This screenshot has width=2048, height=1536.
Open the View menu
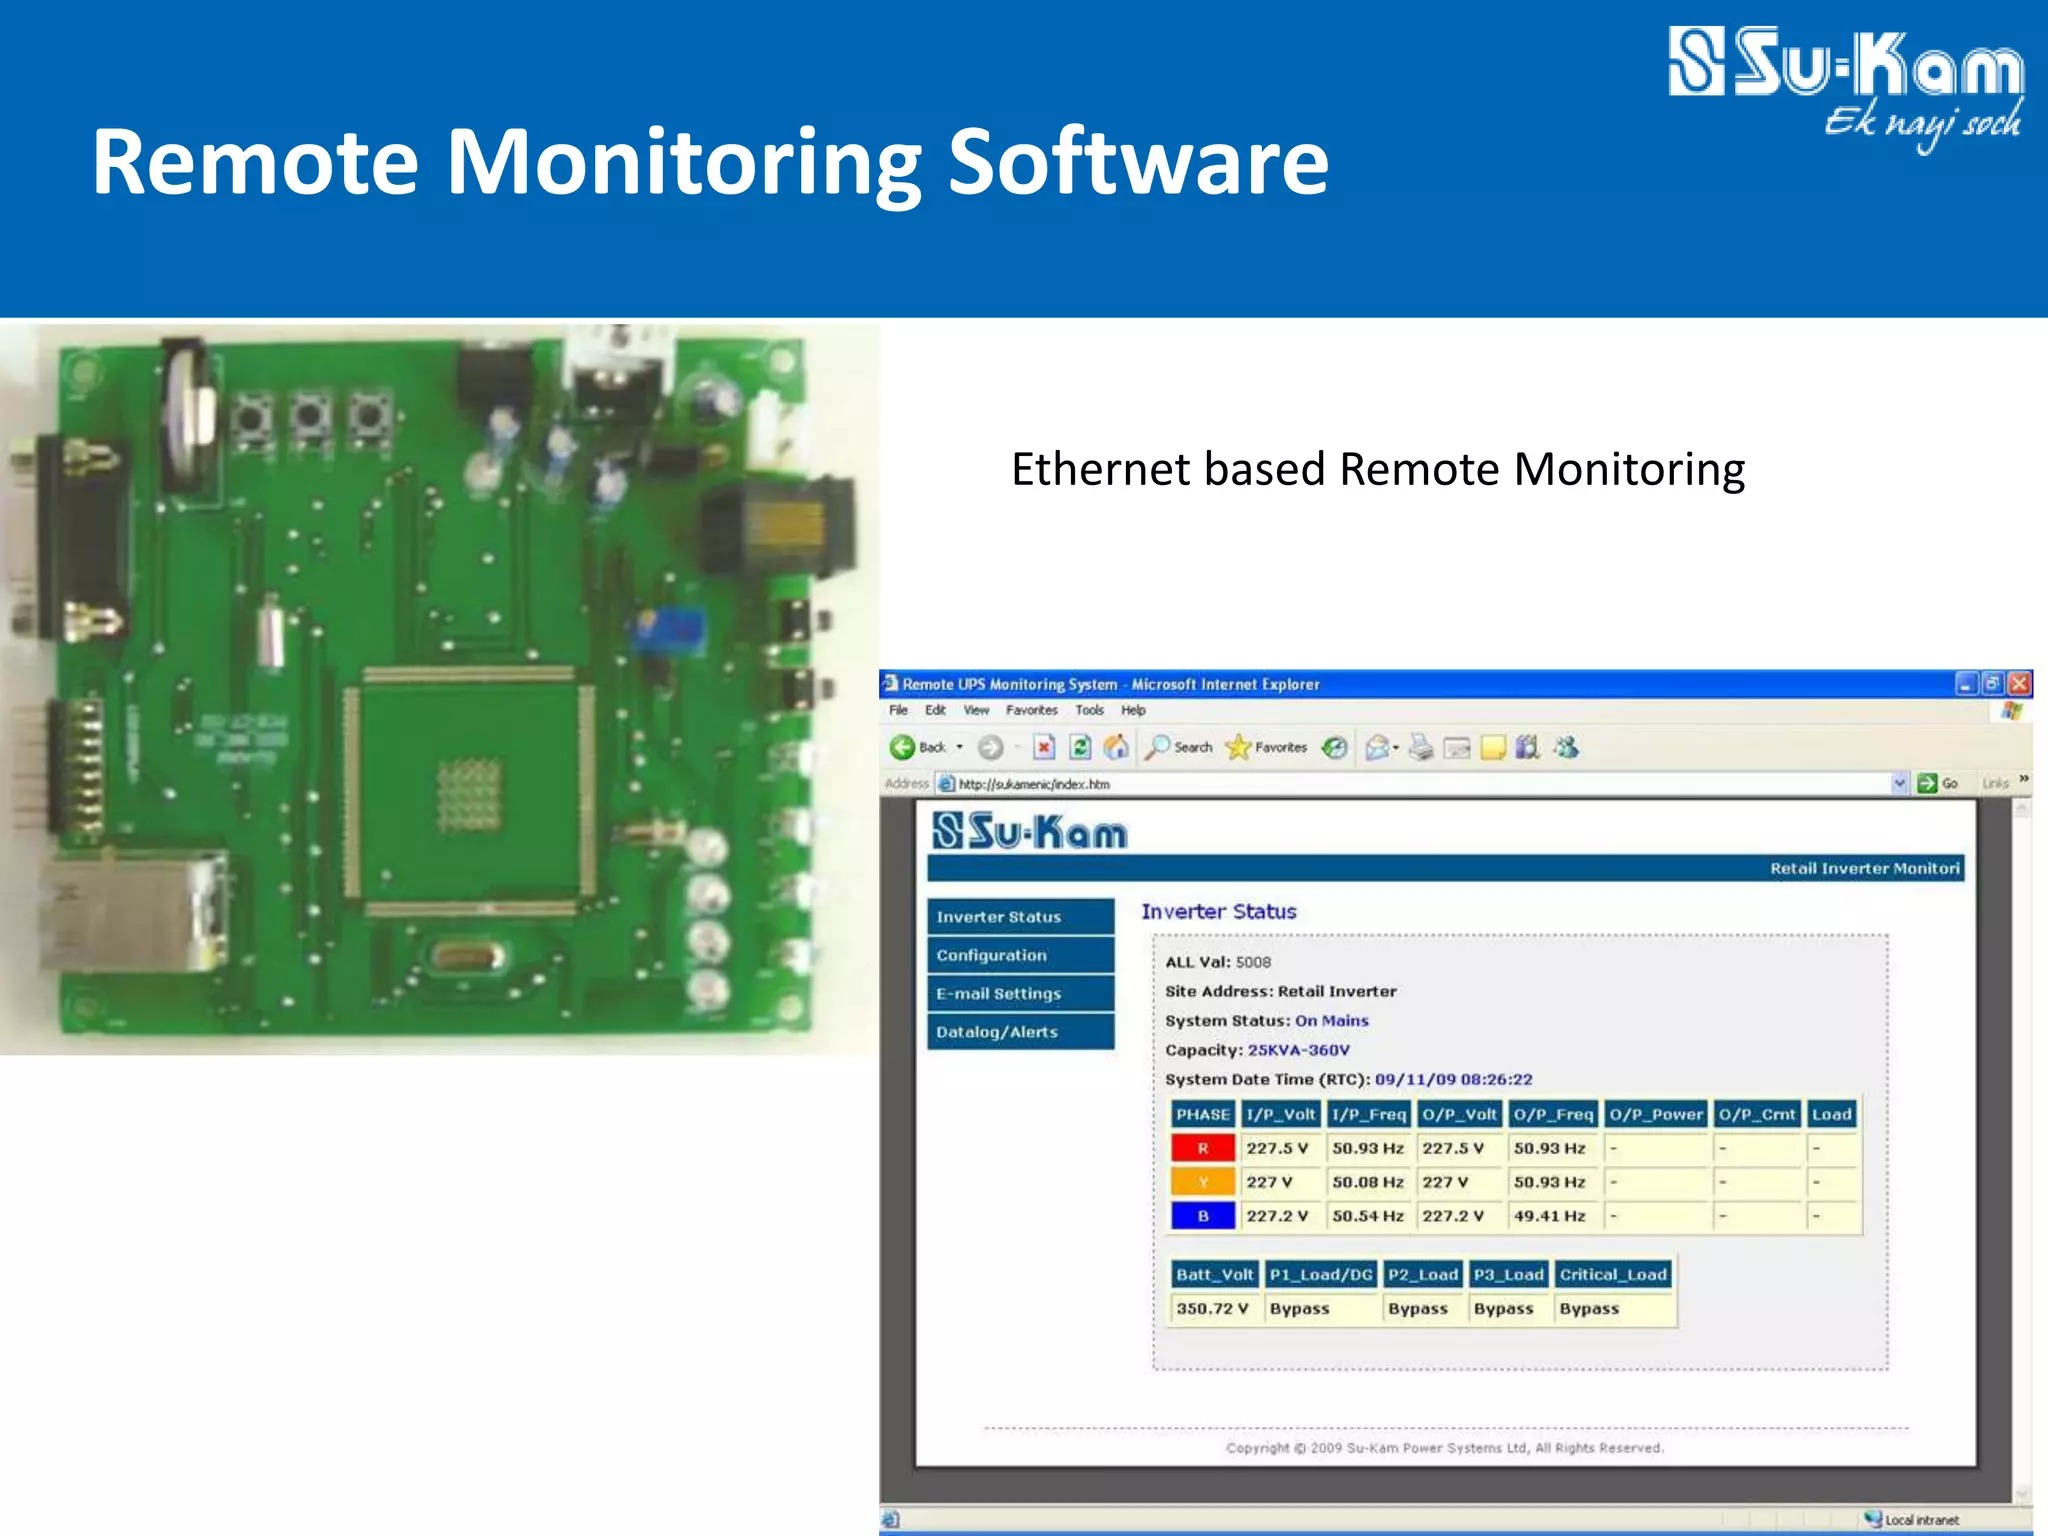point(976,710)
